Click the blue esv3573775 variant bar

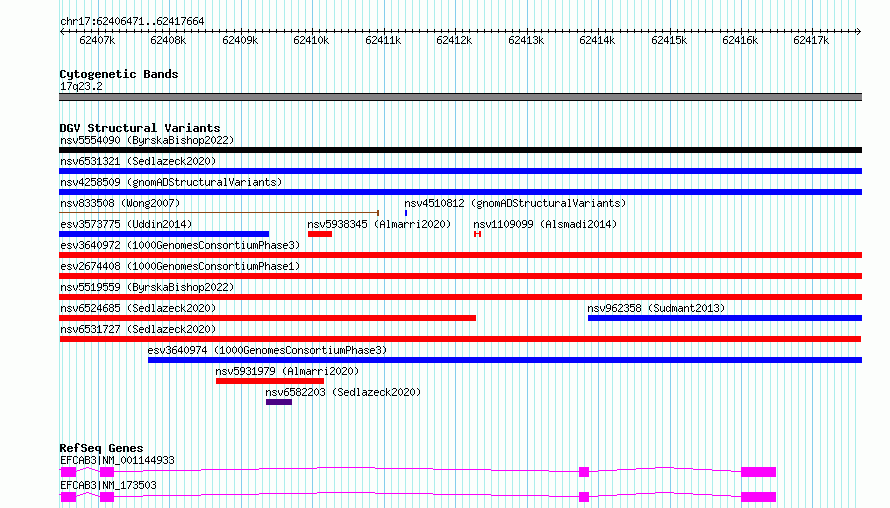(164, 234)
